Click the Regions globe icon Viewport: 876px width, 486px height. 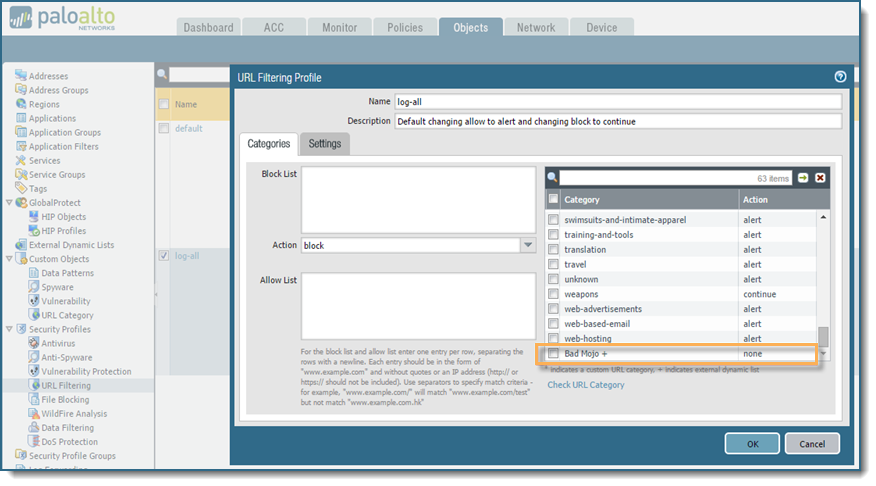pyautogui.click(x=21, y=103)
